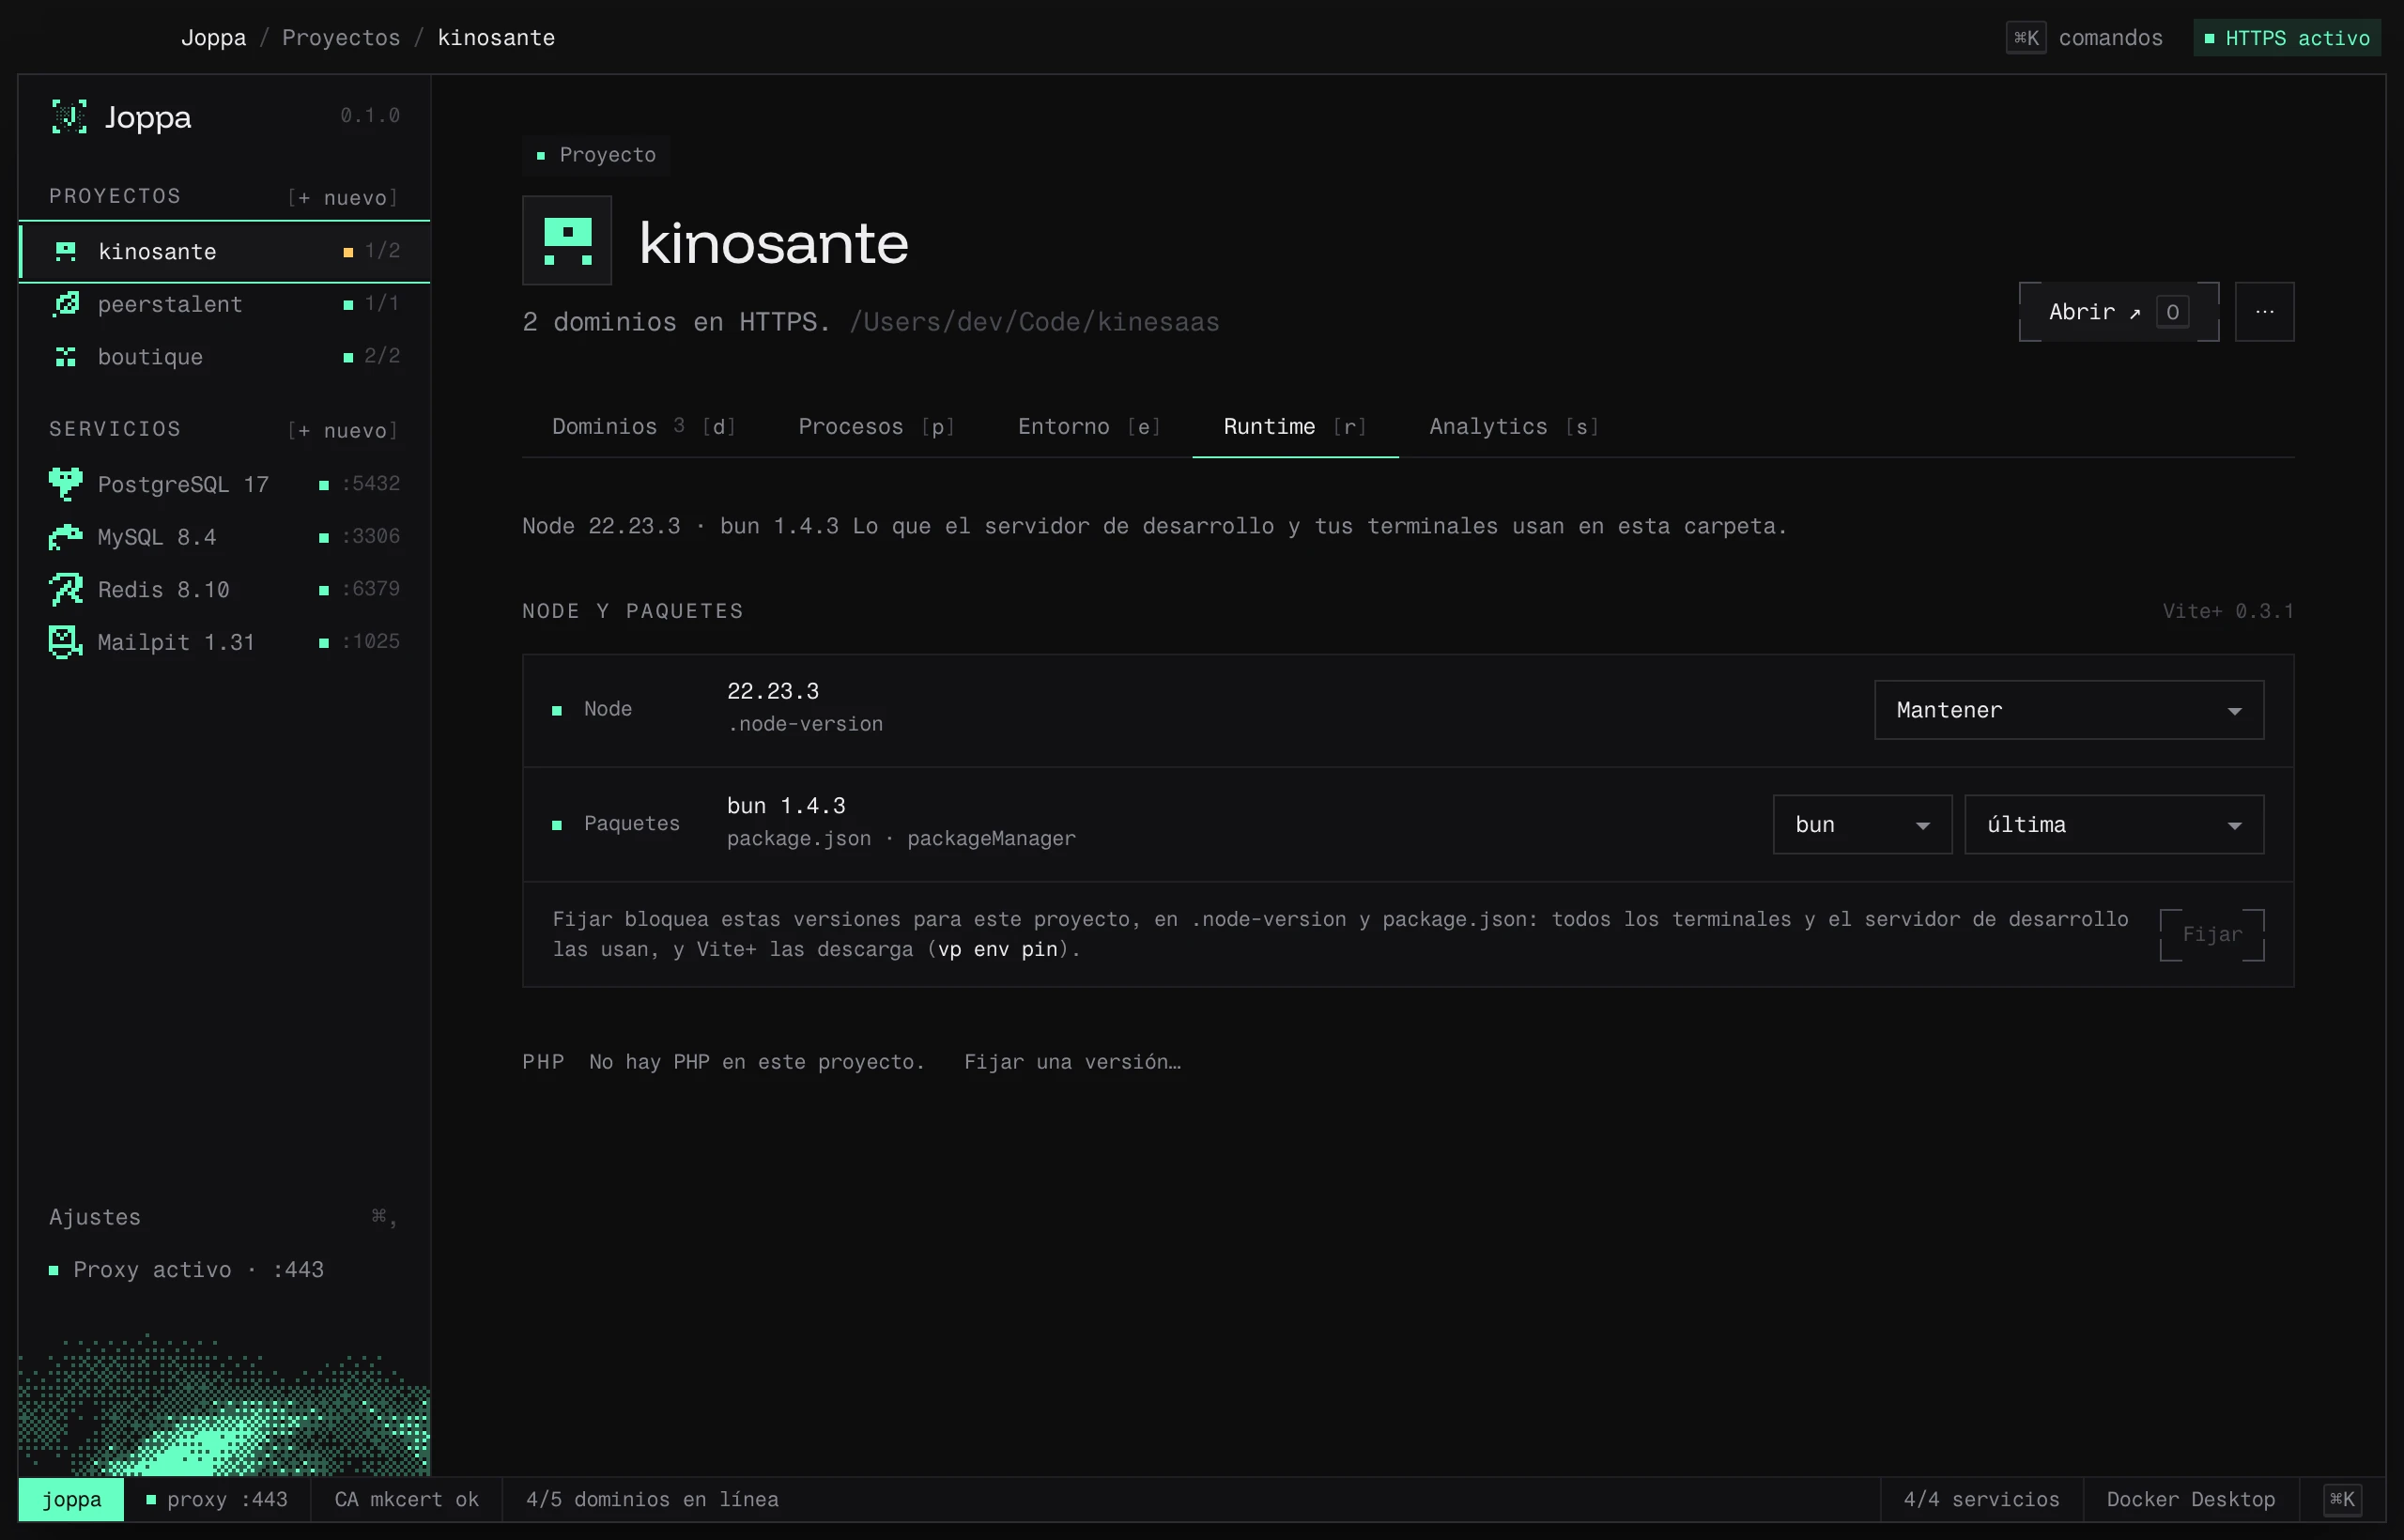Click the PostgreSQL 17 service icon
The height and width of the screenshot is (1540, 2404).
click(x=66, y=484)
